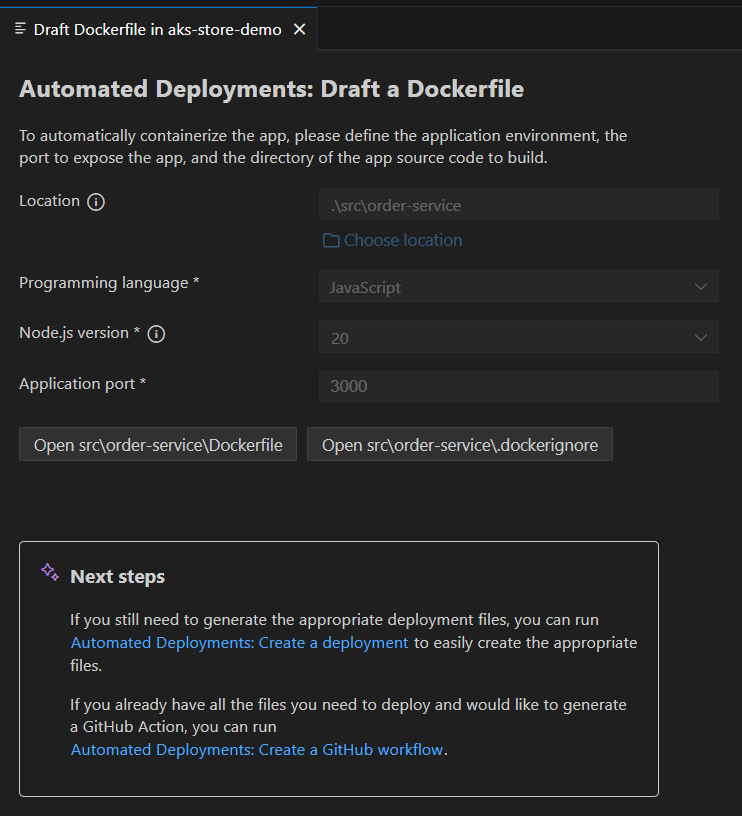Open src\order-service\.dockerignore button

(460, 444)
